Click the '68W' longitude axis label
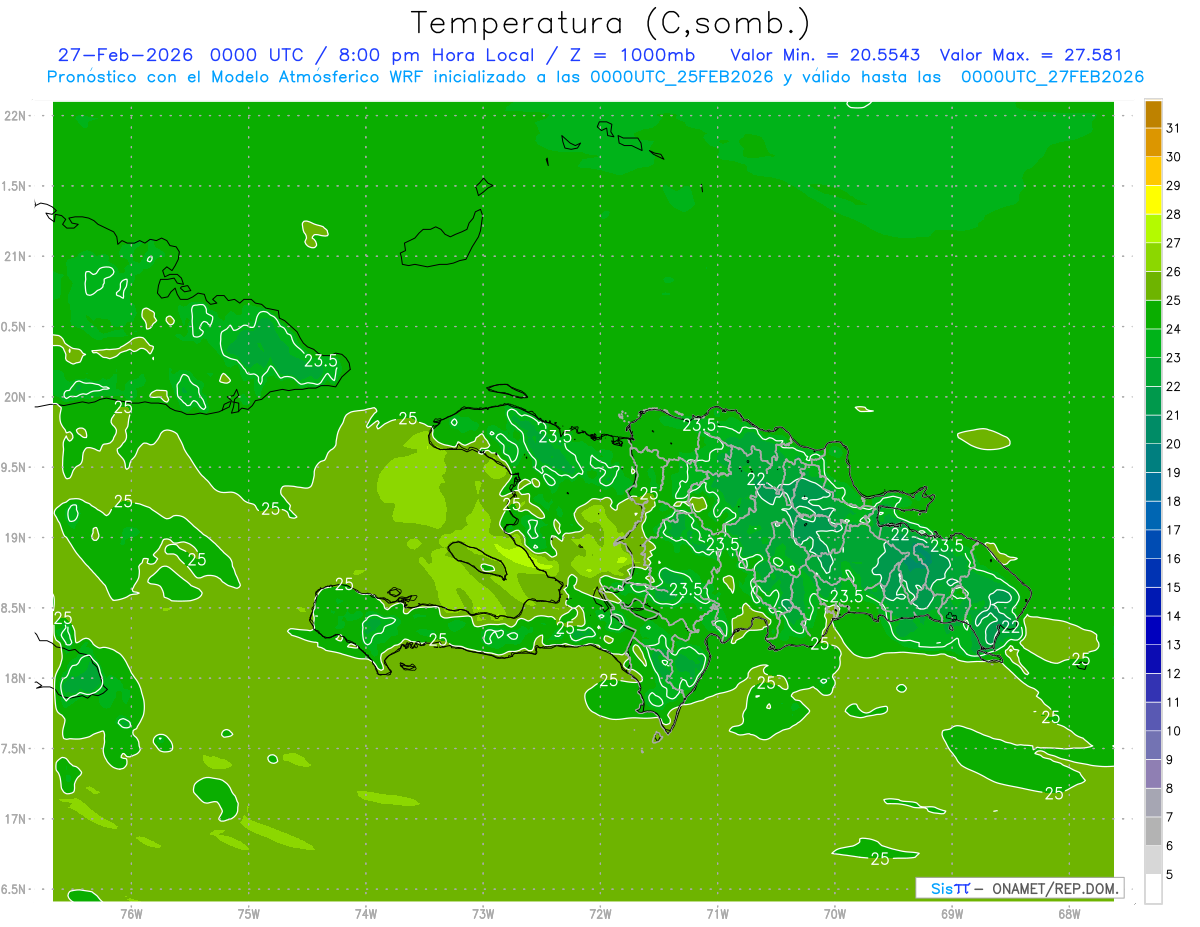Screen dimensions: 1200x927 point(1068,914)
